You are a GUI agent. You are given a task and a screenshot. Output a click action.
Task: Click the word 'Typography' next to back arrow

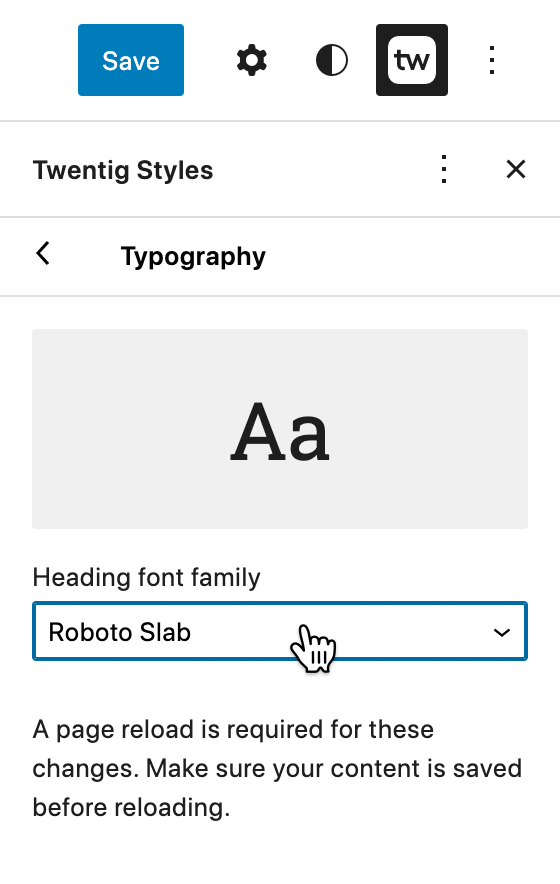point(193,257)
